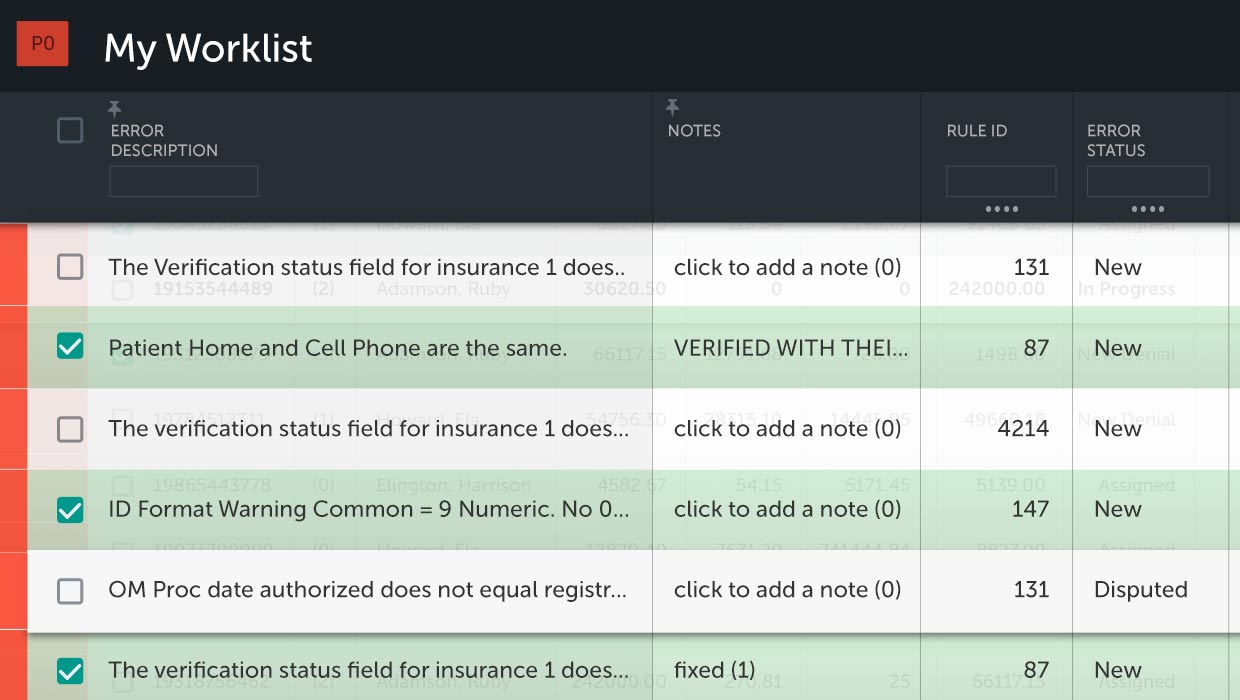Click inside the Error Description filter field

[183, 181]
